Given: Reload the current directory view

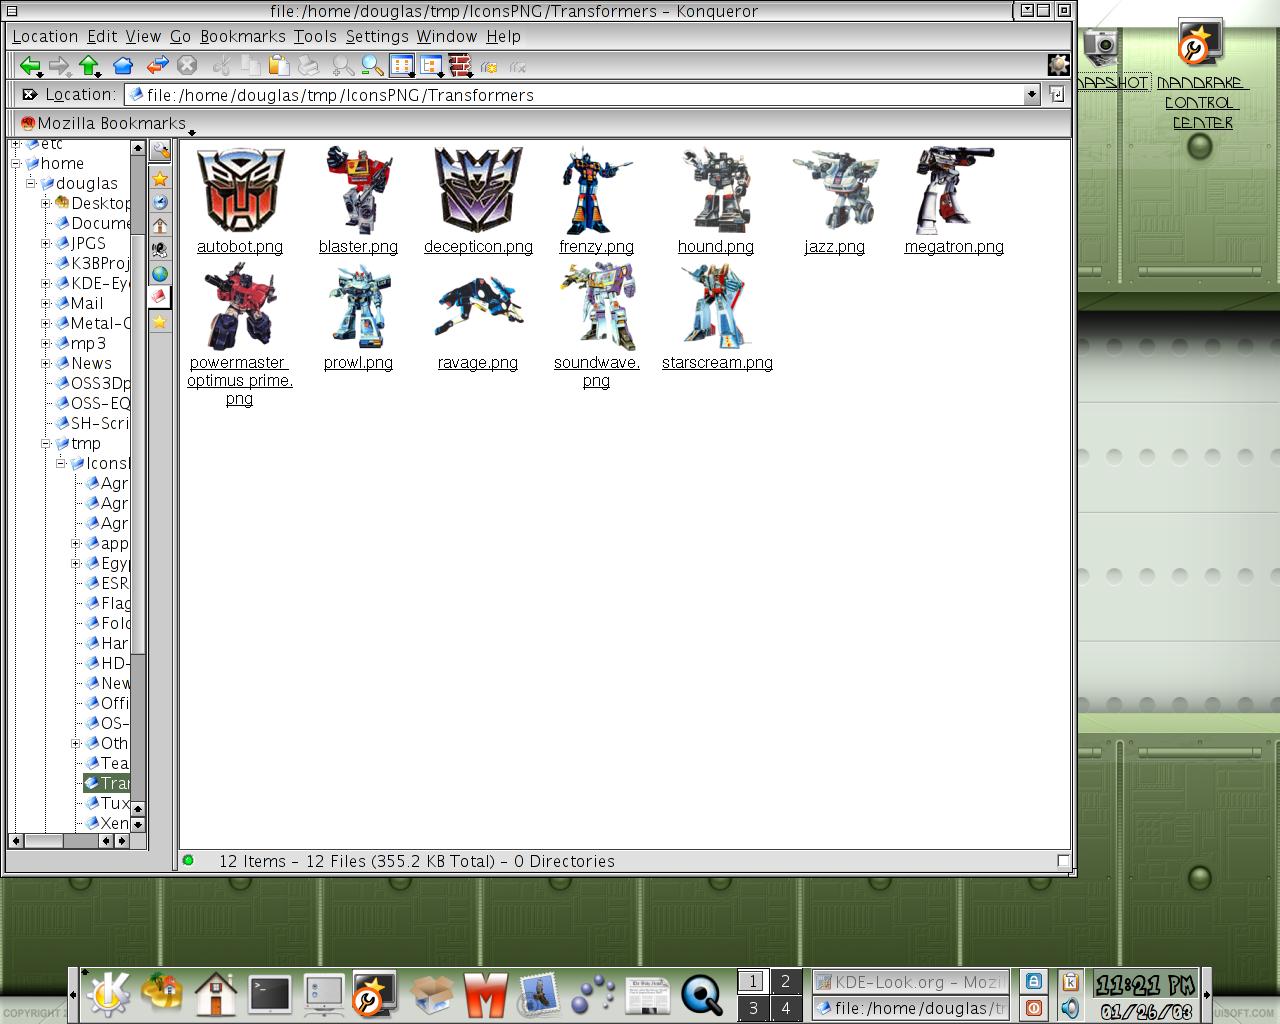Looking at the screenshot, I should pos(157,66).
